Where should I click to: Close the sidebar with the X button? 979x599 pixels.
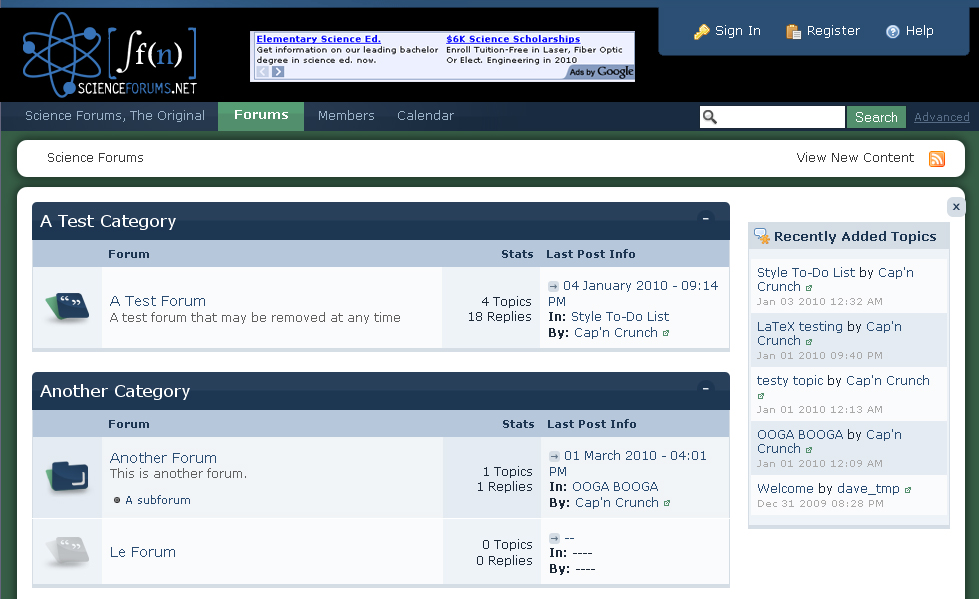(x=956, y=207)
